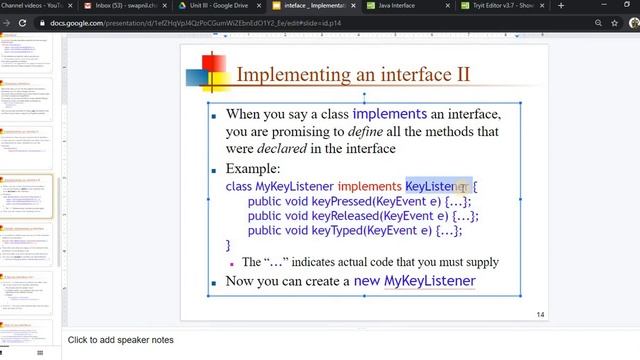Click the sub-bullet about actual code you must supply

[370, 262]
